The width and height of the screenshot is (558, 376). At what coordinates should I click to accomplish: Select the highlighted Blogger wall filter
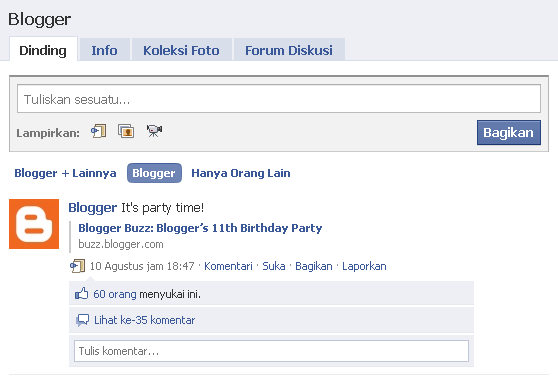point(154,173)
